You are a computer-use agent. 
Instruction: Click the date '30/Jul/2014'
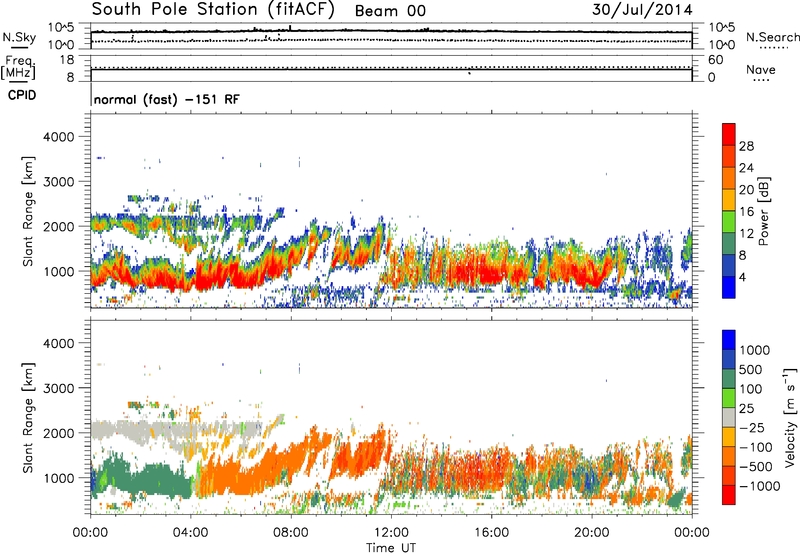click(642, 10)
